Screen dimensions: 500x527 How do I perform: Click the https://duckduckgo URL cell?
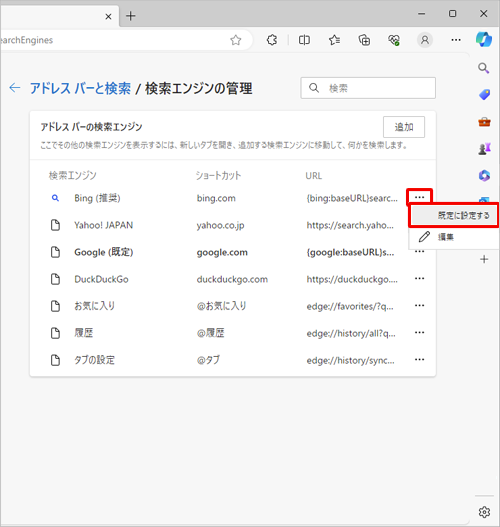352,279
